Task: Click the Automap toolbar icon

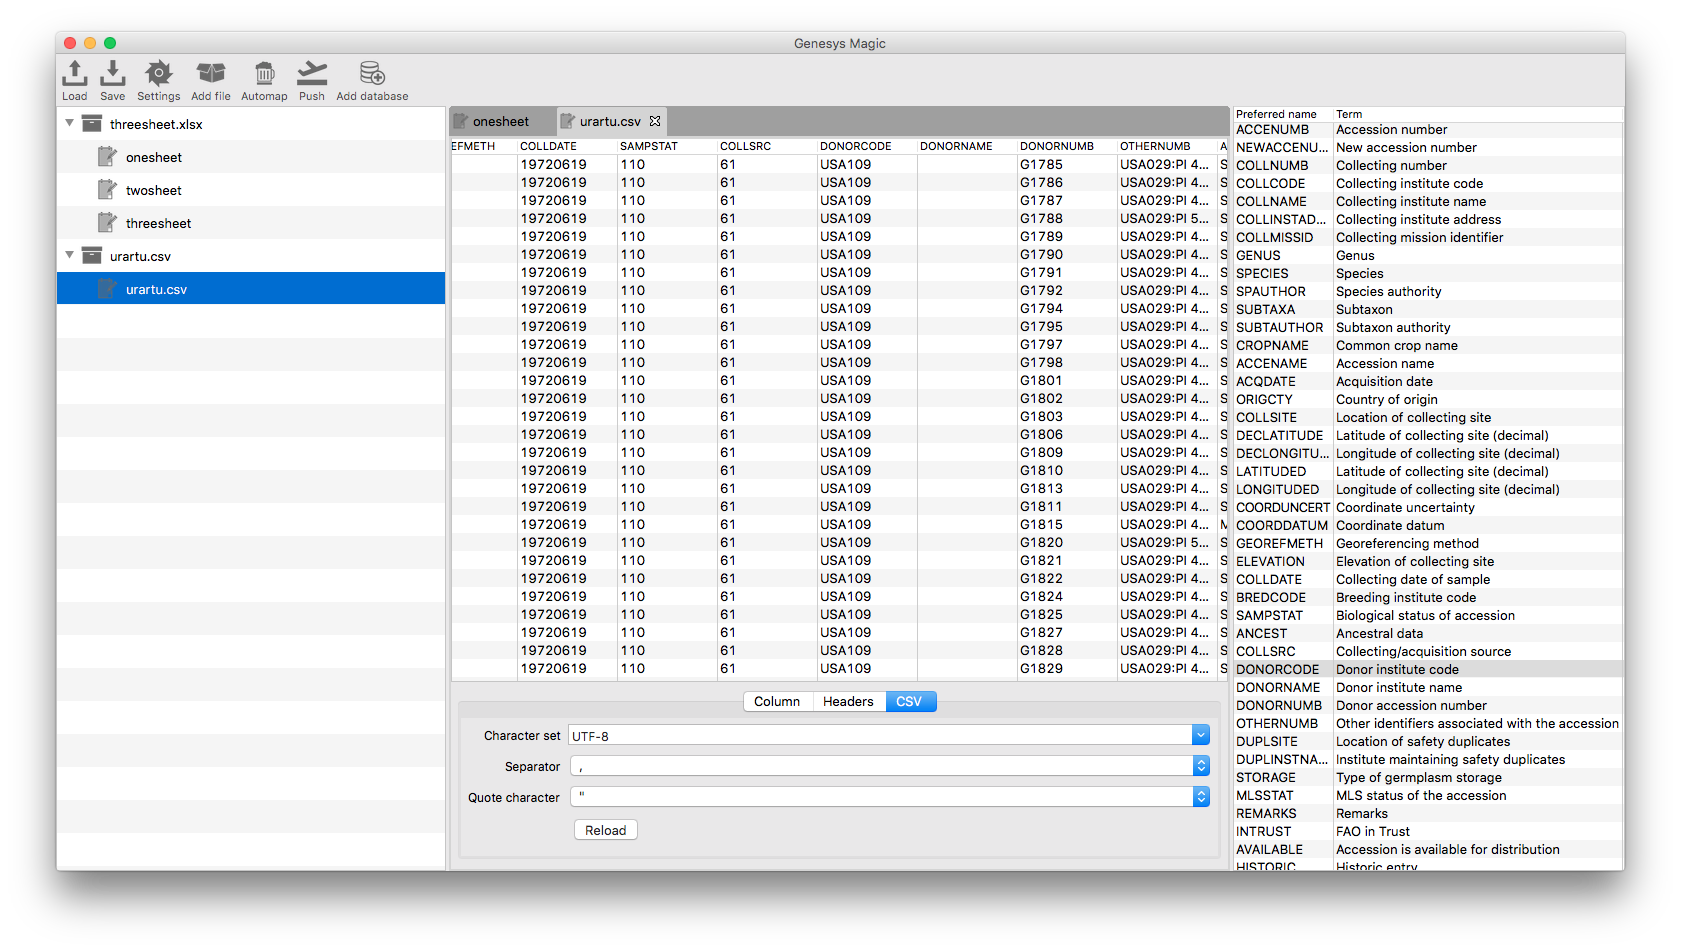Action: [264, 80]
